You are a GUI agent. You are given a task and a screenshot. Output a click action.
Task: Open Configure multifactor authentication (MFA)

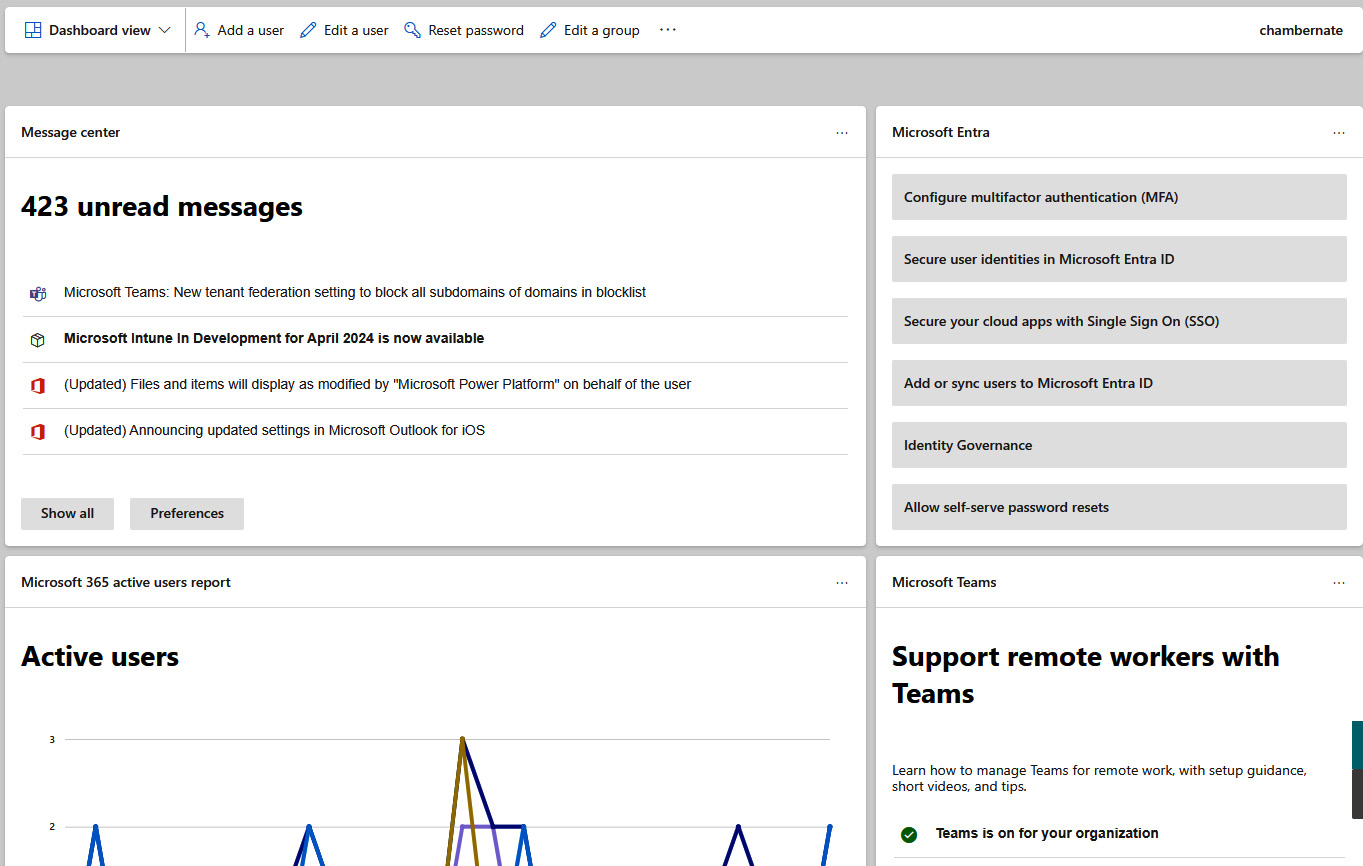pyautogui.click(x=1119, y=197)
